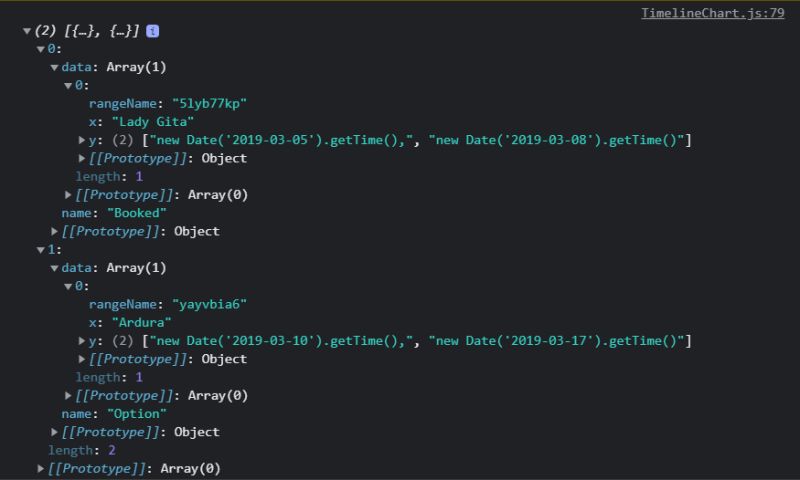Screen dimensions: 800x480
Task: Expand [[Prototype]]: Object below name Option
Action: pyautogui.click(x=55, y=432)
